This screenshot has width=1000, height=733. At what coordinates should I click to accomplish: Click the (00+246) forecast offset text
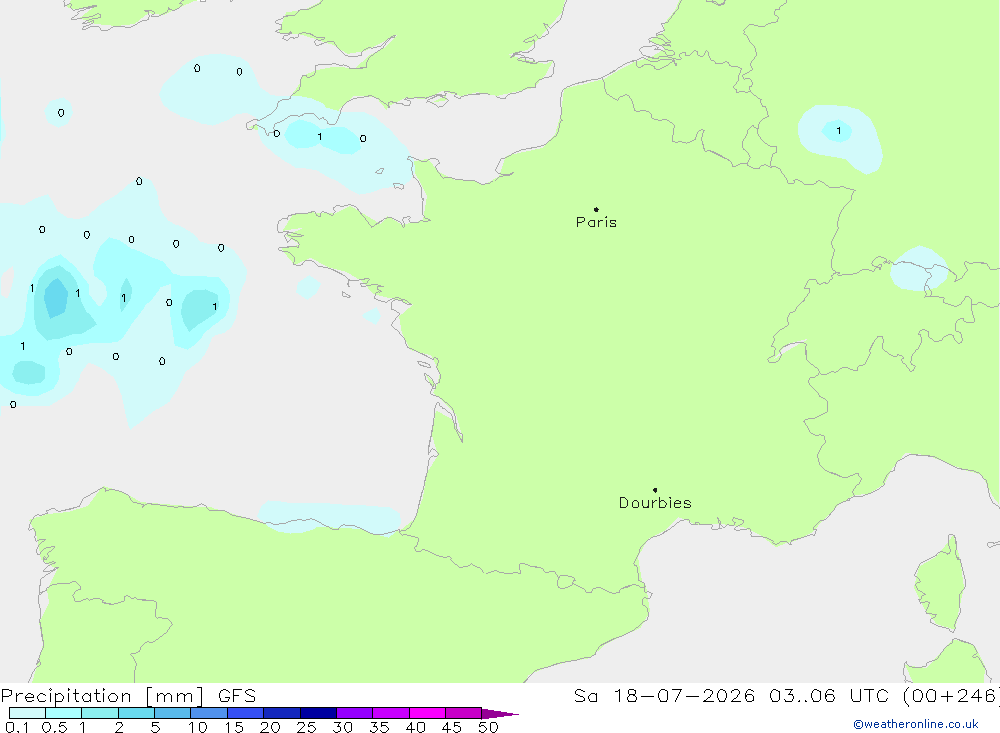tap(951, 696)
